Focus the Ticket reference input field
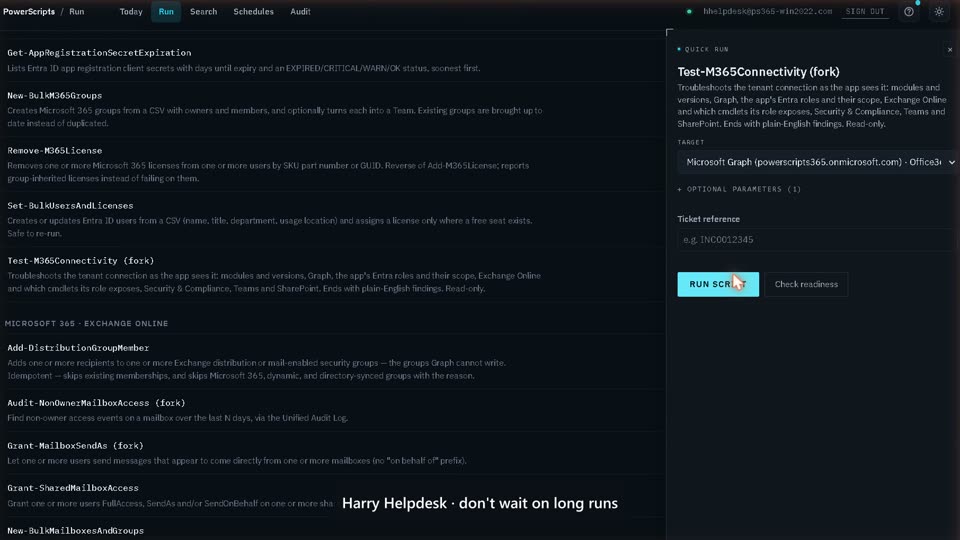The width and height of the screenshot is (960, 540). pyautogui.click(x=816, y=240)
